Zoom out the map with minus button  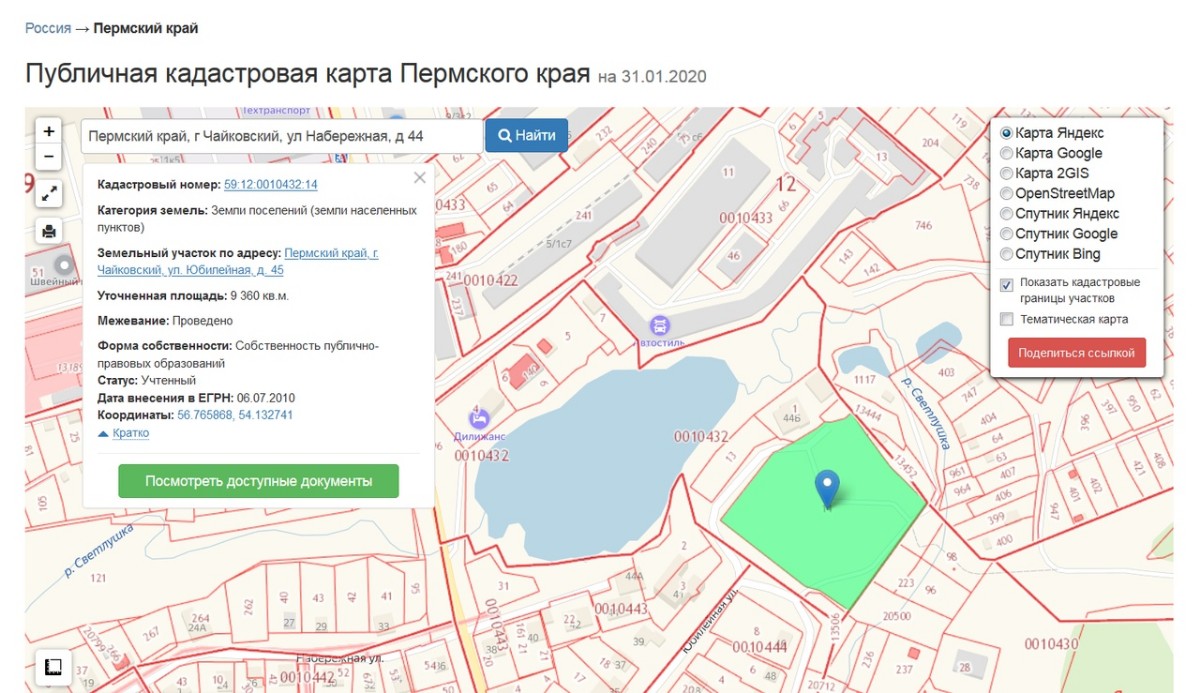pos(49,157)
